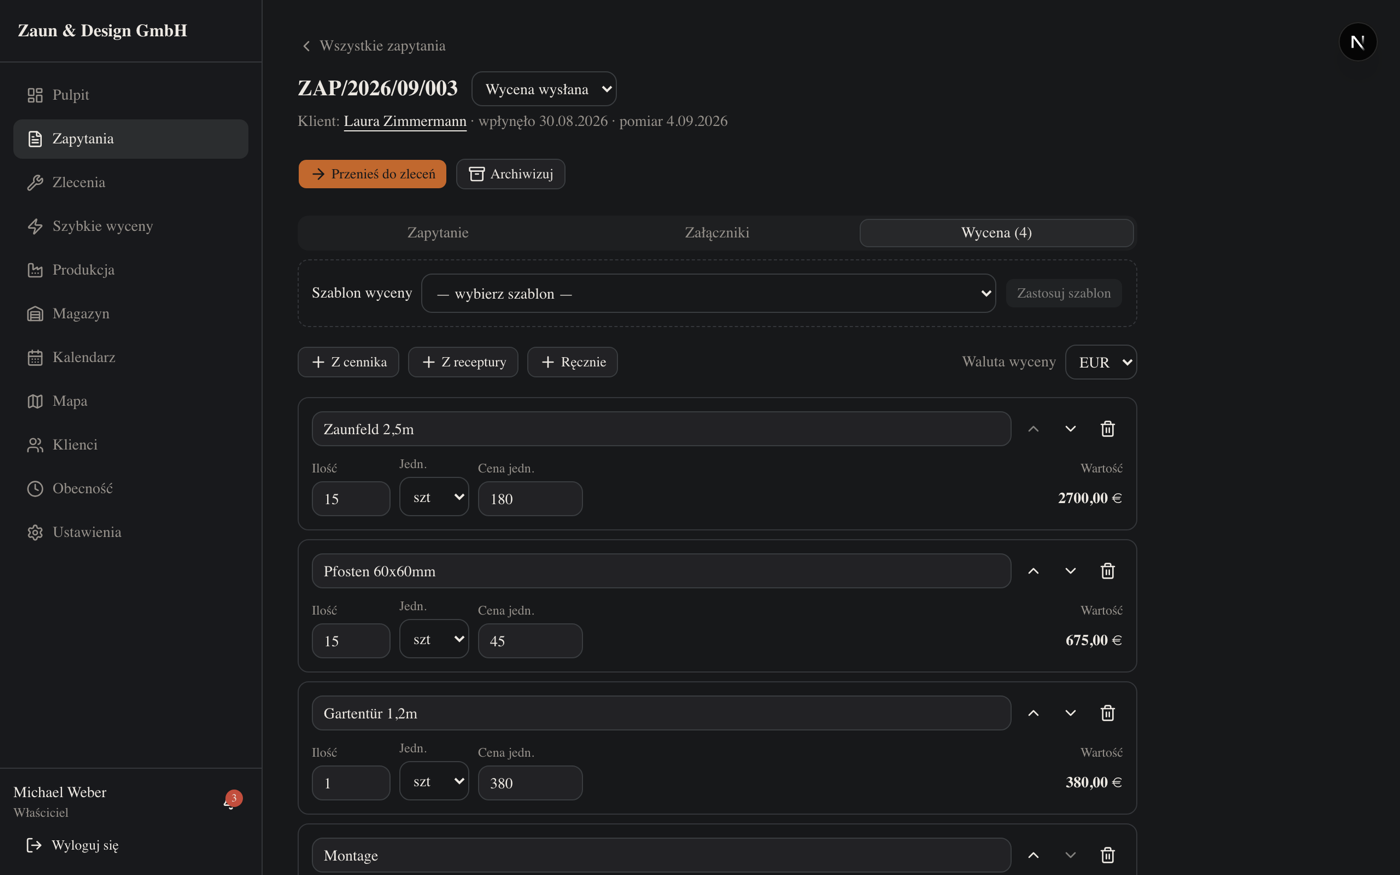Log out with Wyloguj się

(72, 845)
